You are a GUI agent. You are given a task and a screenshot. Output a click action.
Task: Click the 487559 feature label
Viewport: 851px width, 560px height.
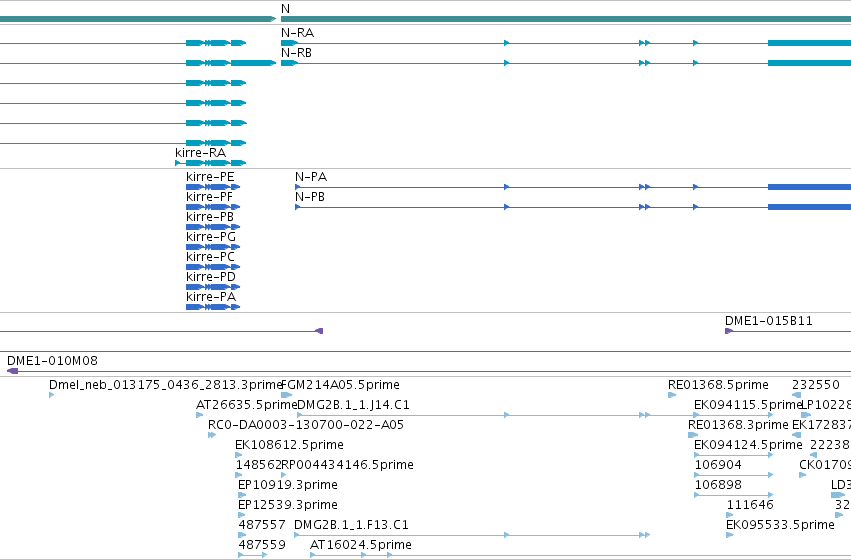pyautogui.click(x=262, y=545)
